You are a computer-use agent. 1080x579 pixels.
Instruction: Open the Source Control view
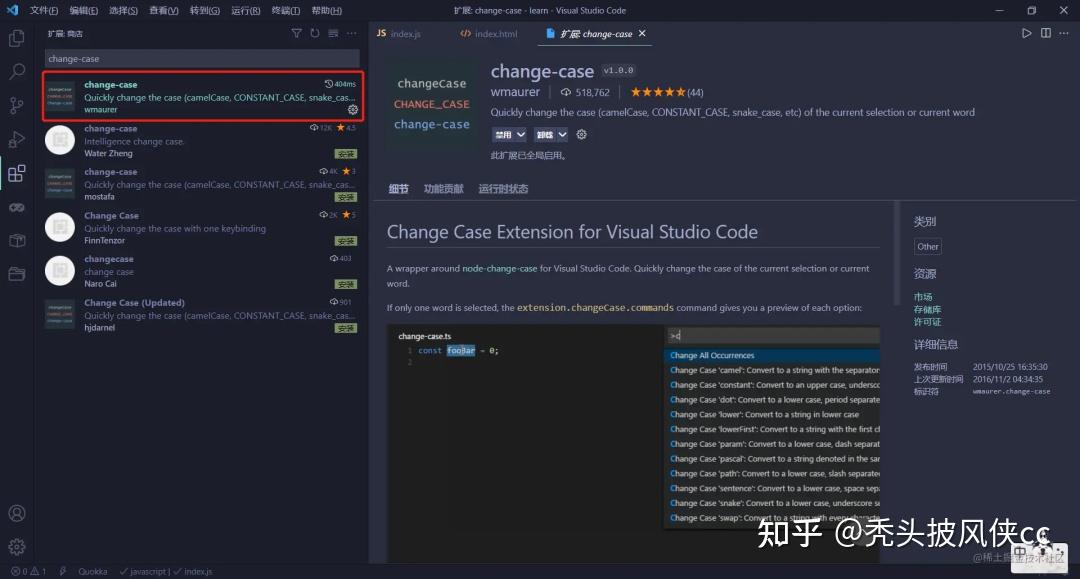point(17,105)
